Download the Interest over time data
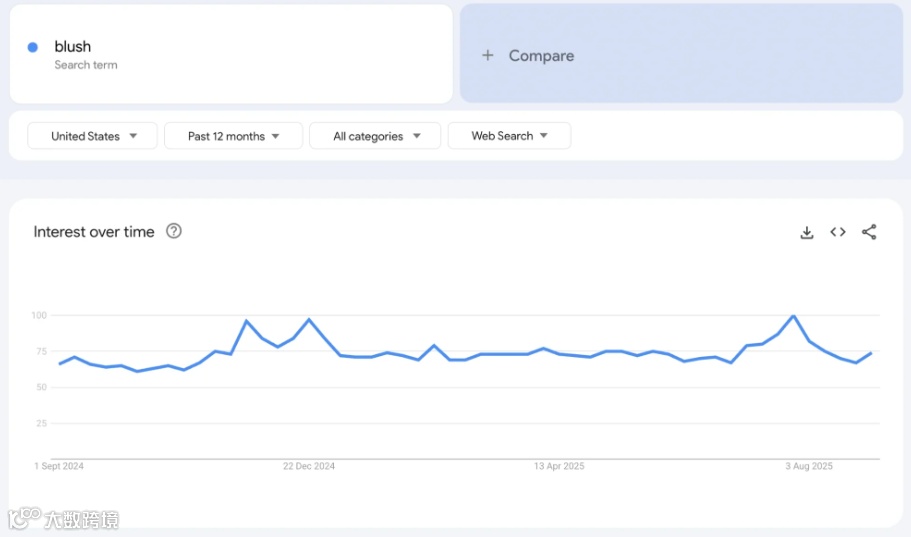Screen dimensions: 911x537 tap(807, 232)
